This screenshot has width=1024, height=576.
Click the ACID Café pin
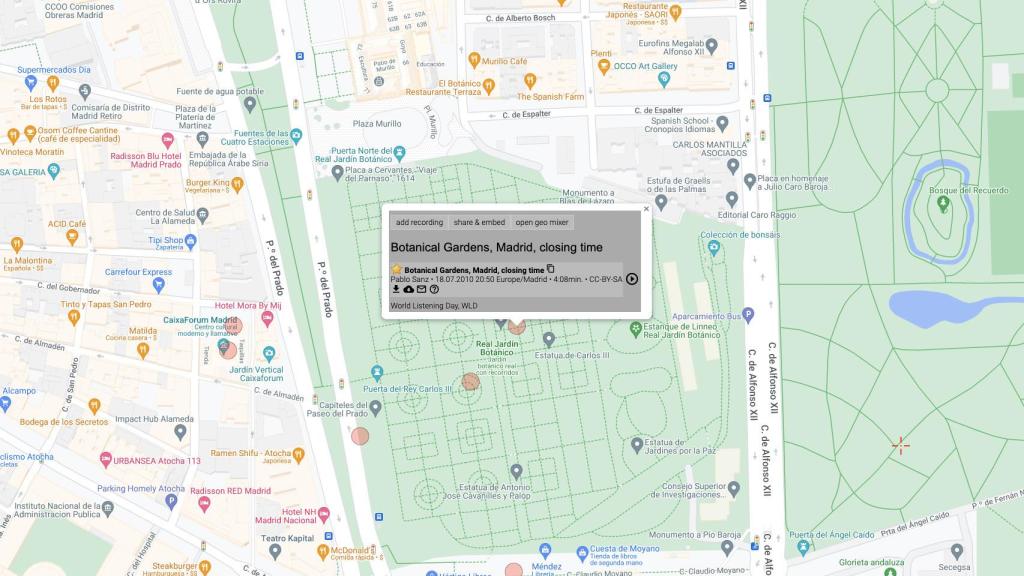72,236
